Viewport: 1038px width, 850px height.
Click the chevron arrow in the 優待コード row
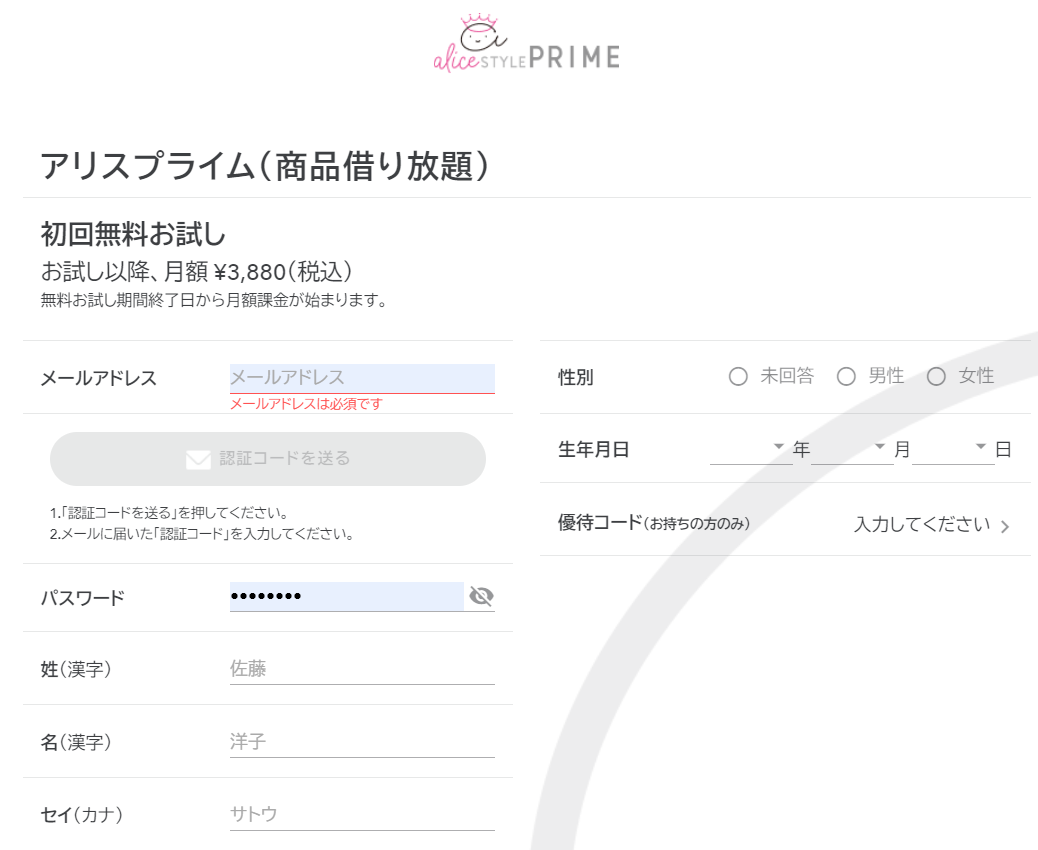1005,526
